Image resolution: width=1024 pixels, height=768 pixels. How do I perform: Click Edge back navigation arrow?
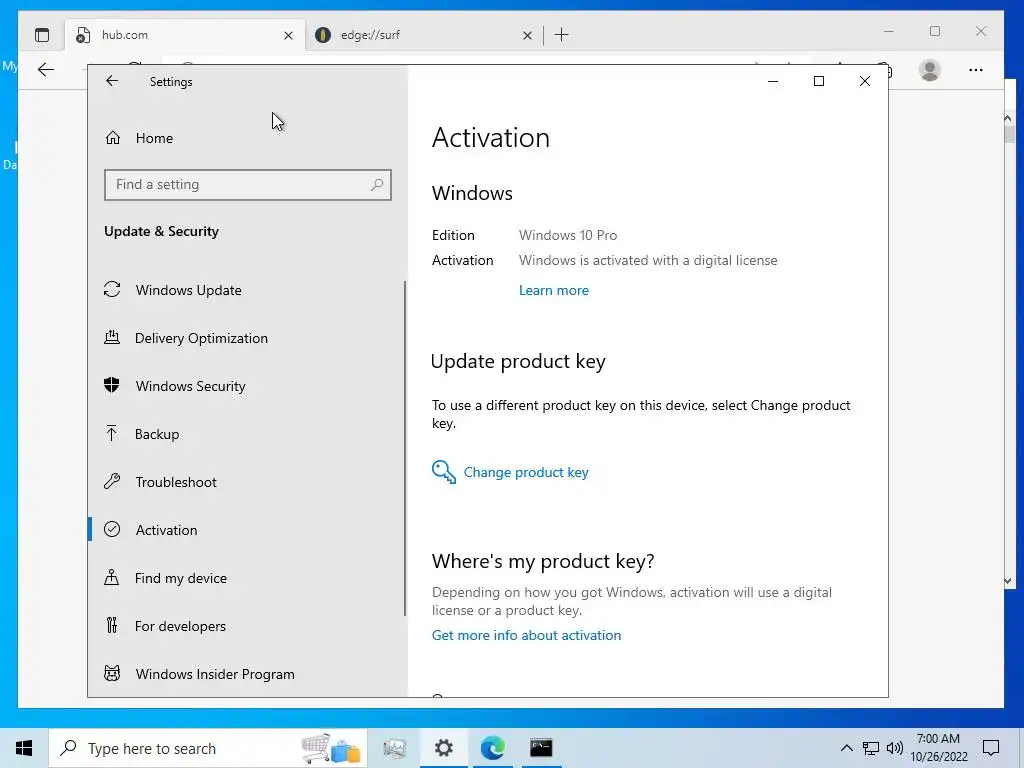pyautogui.click(x=46, y=70)
